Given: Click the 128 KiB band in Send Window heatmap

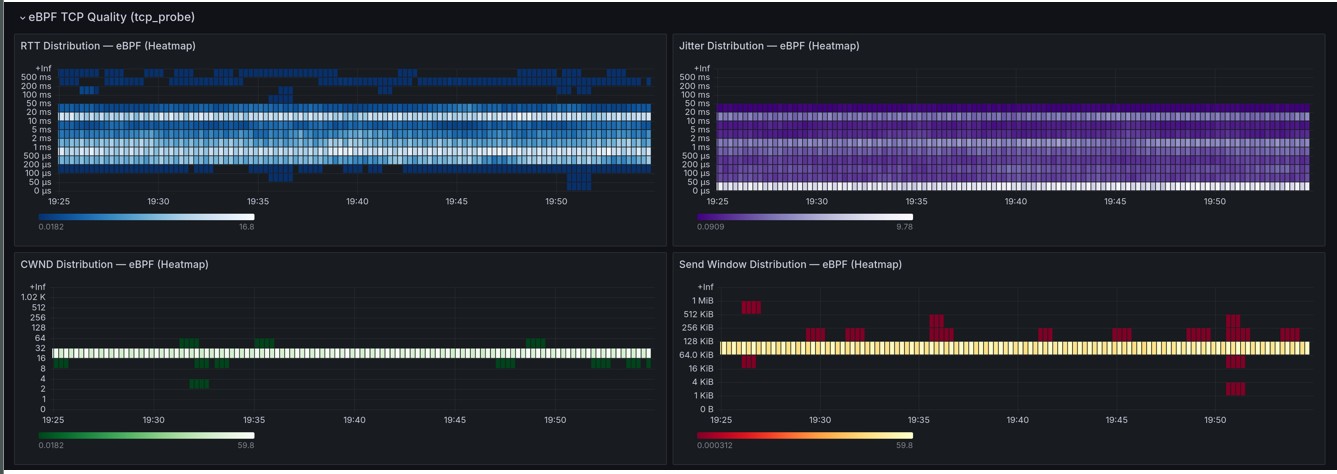Looking at the screenshot, I should 1015,348.
